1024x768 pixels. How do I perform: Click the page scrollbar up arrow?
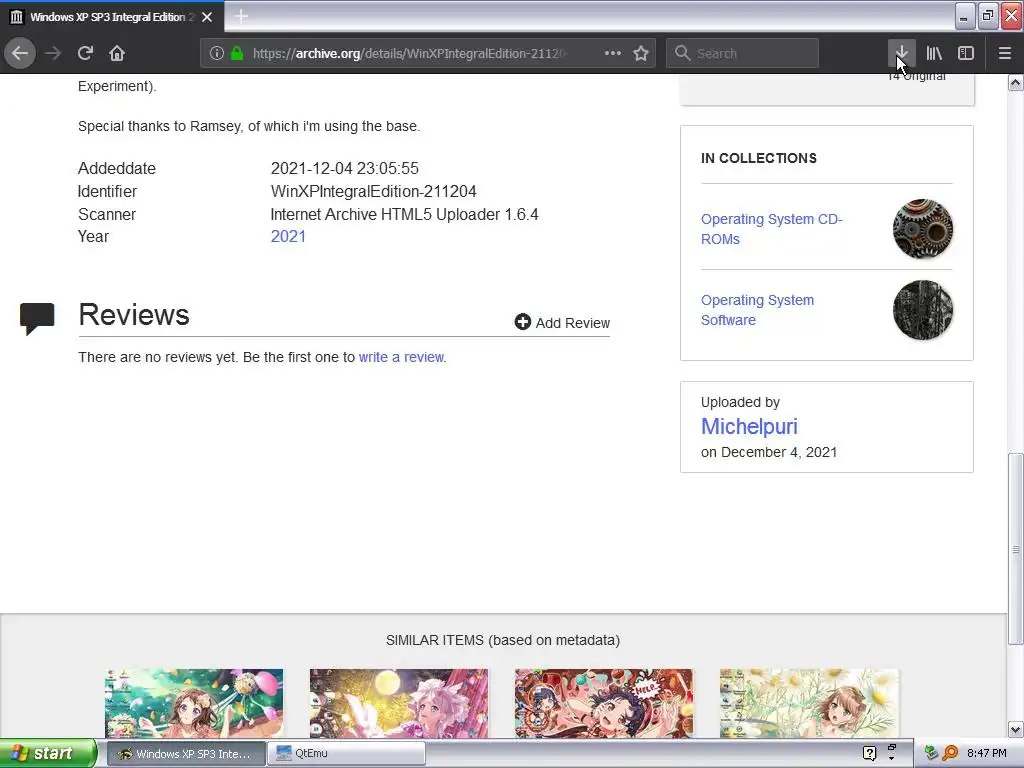(x=1016, y=83)
